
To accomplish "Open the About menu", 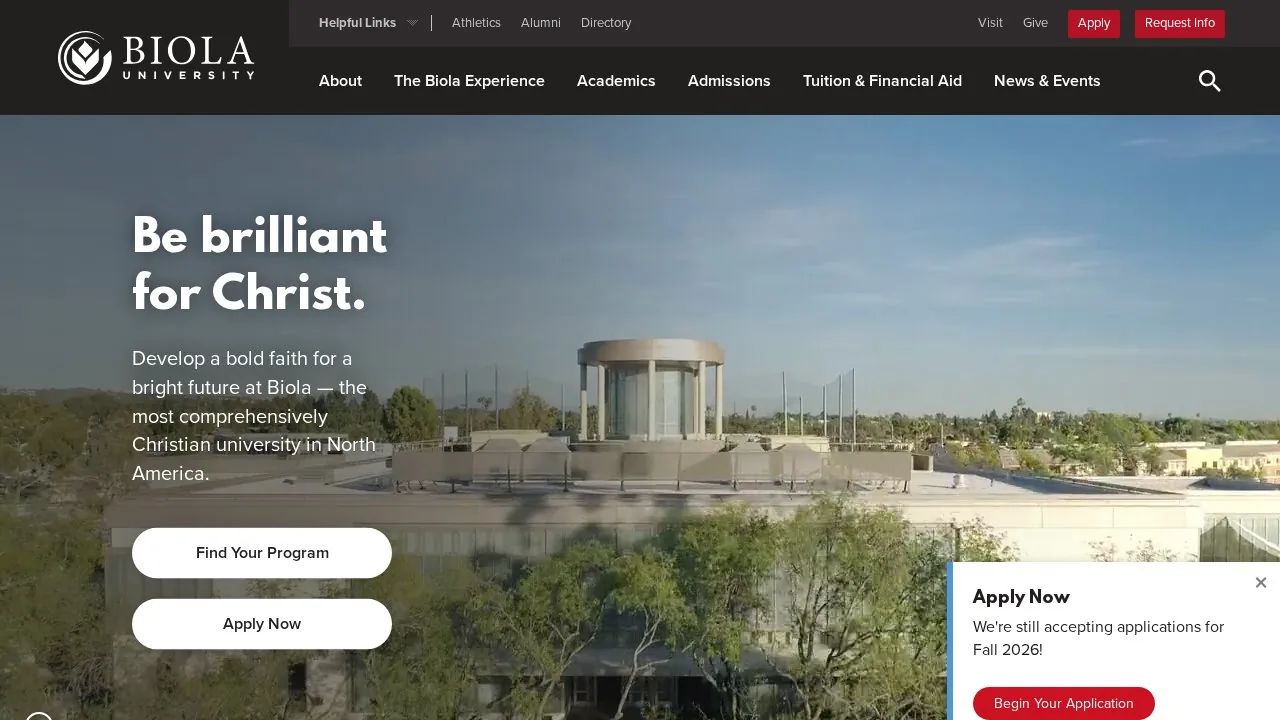I will pos(340,81).
